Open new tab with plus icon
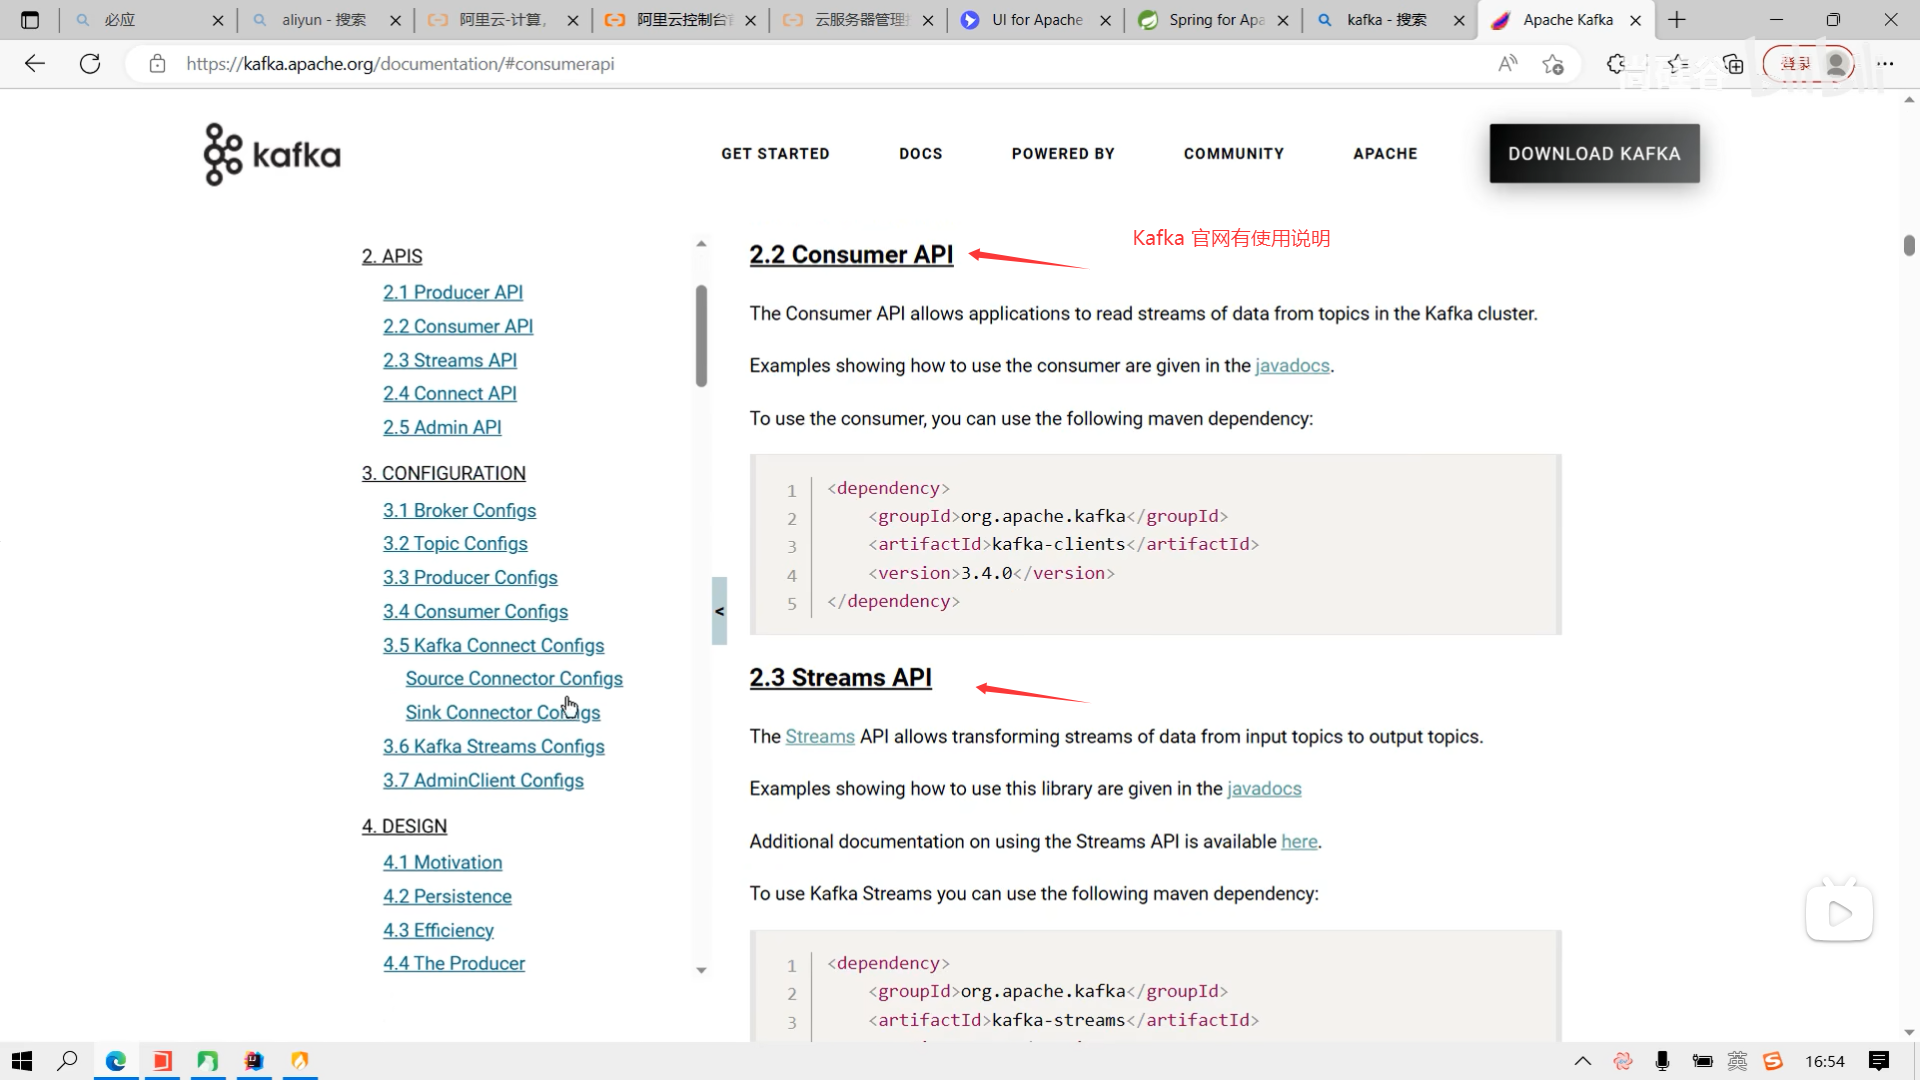Screen dimensions: 1920x1080 click(1677, 20)
